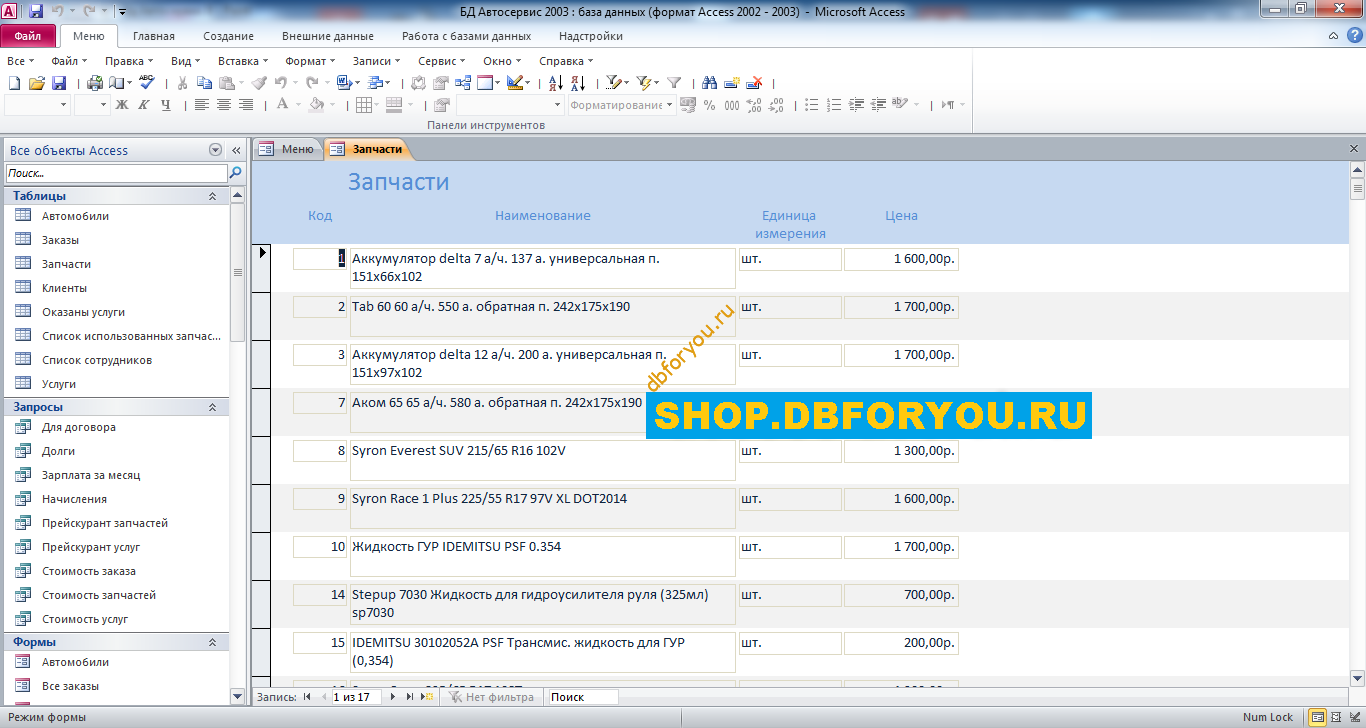Pick the font color A button
This screenshot has width=1366, height=728.
[x=282, y=105]
